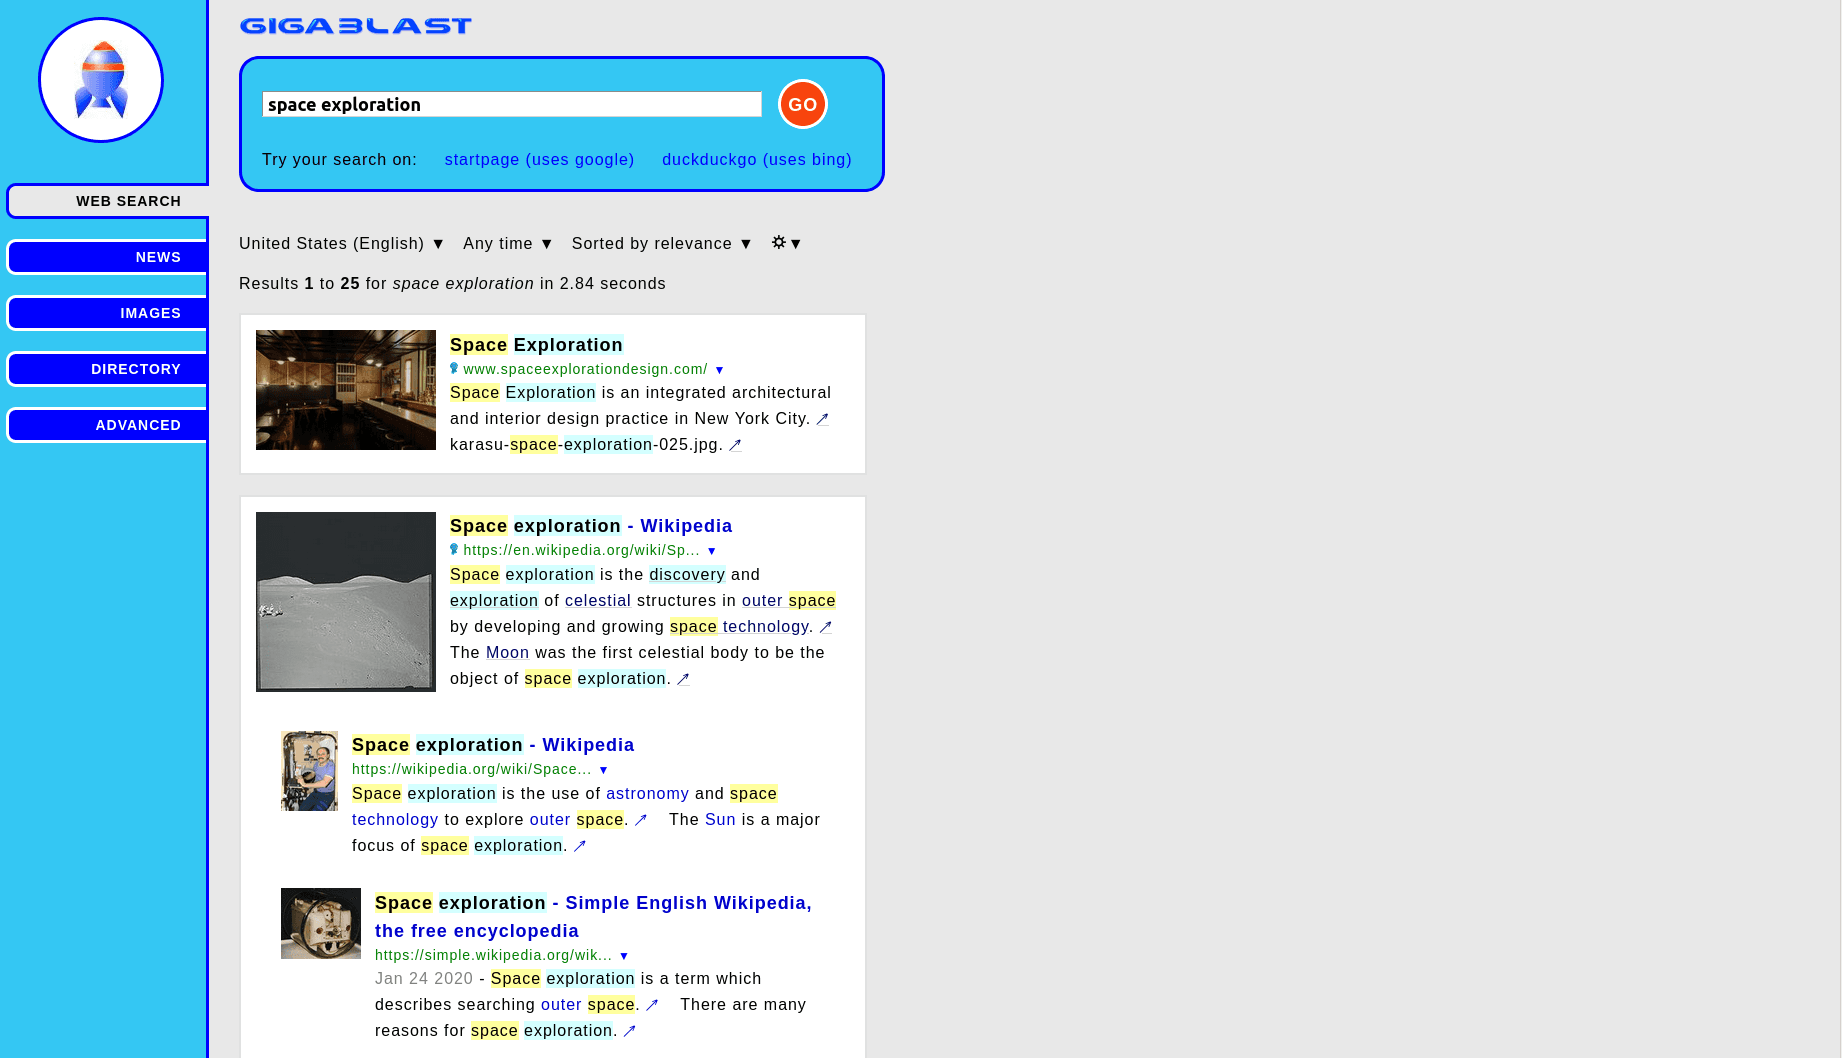Image resolution: width=1842 pixels, height=1058 pixels.
Task: Open the Sorted by relevance dropdown
Action: [x=661, y=244]
